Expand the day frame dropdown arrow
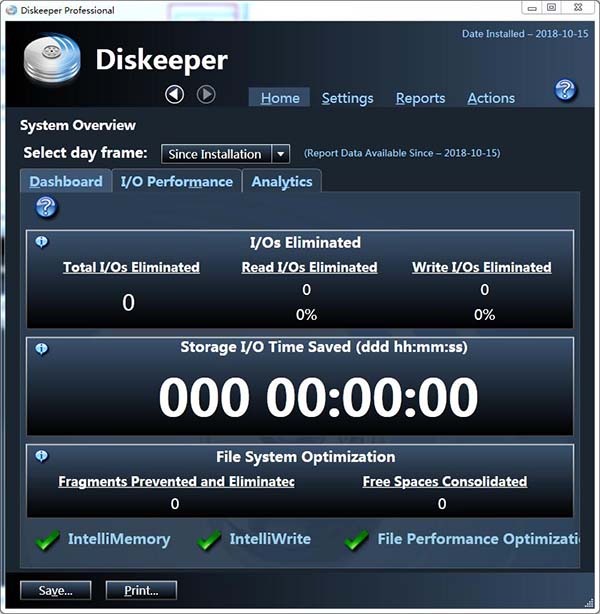600x614 pixels. [280, 154]
